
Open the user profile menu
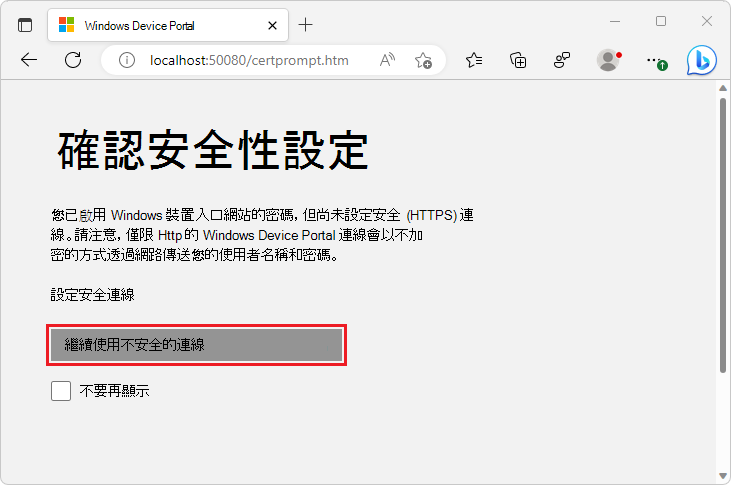click(608, 60)
